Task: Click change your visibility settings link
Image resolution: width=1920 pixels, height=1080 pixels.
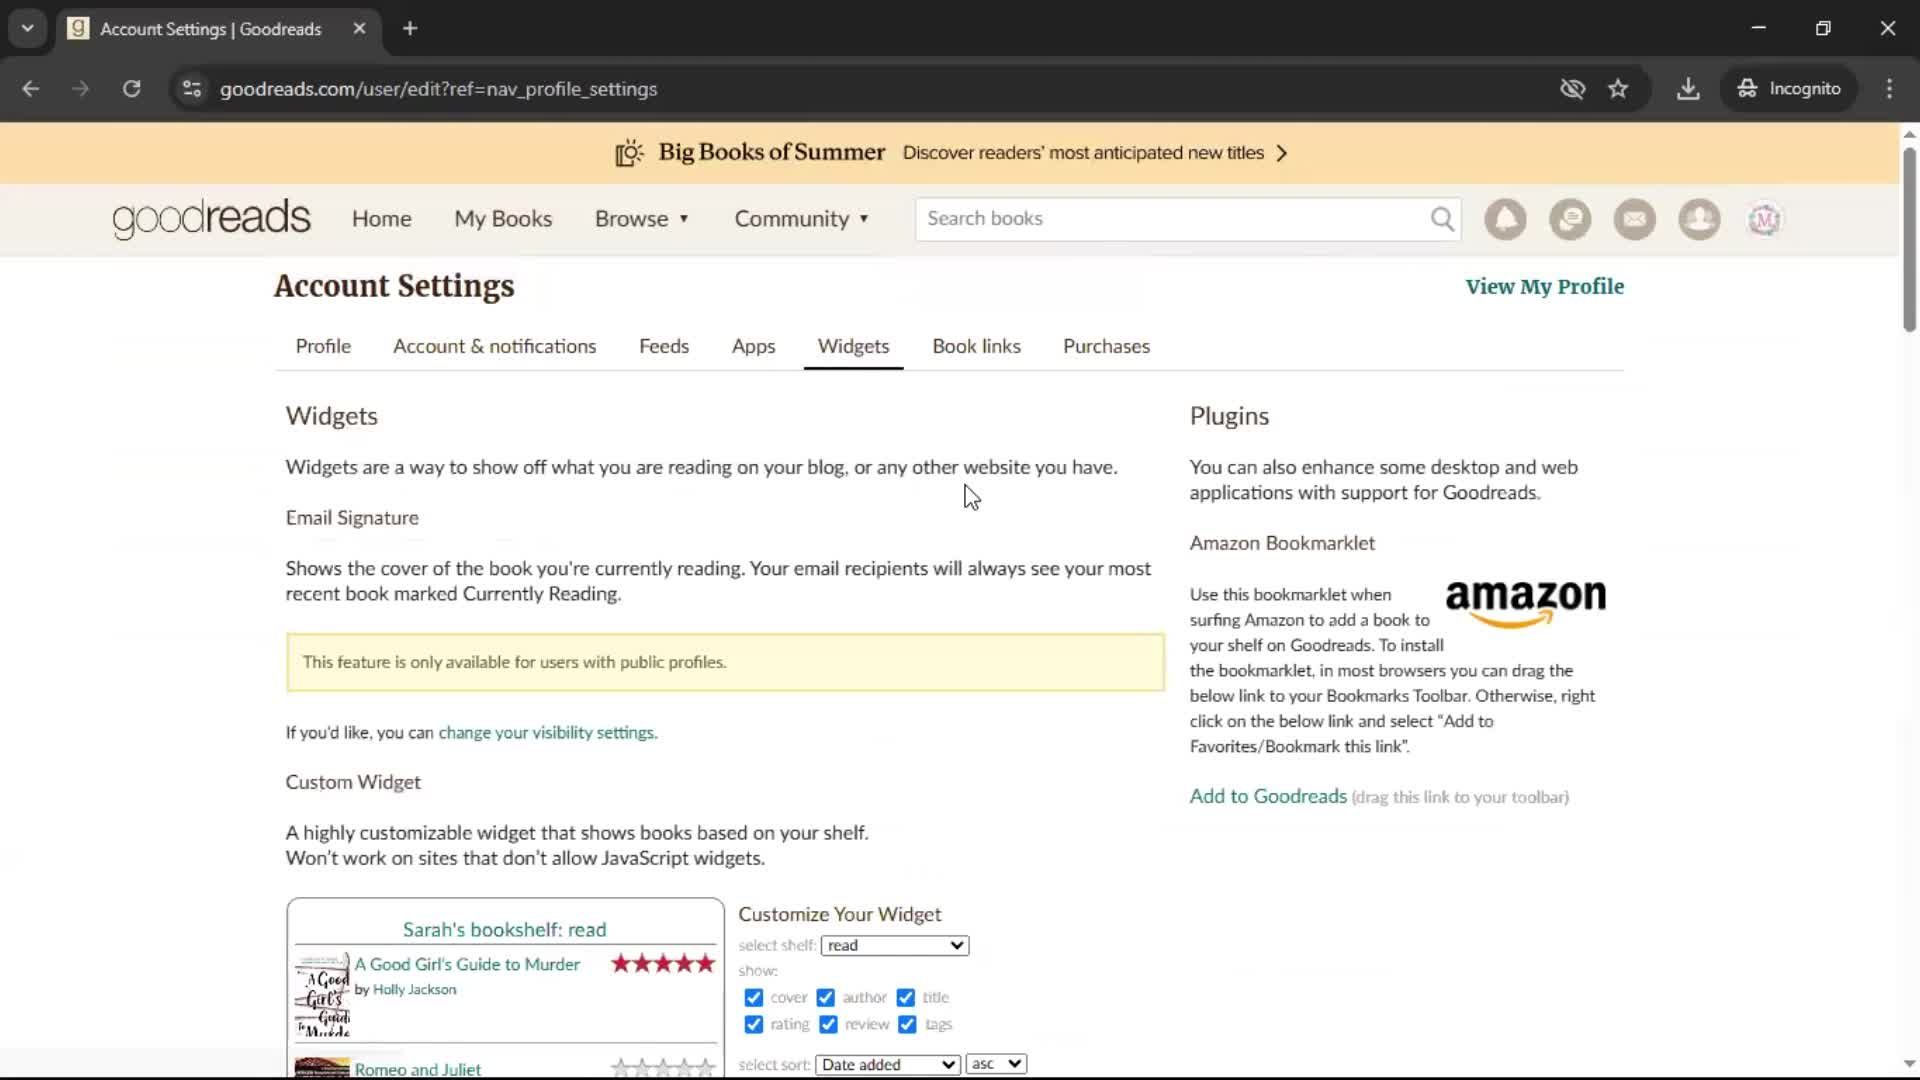Action: tap(546, 733)
